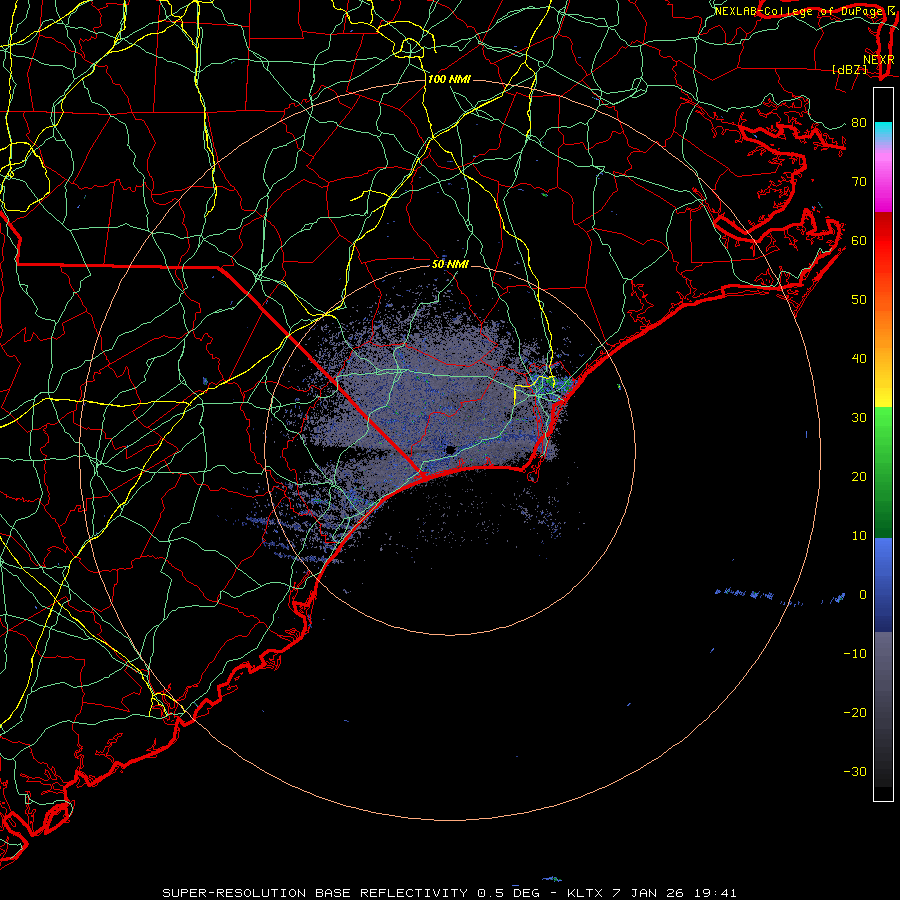Pick the gray band on the color scale
Image resolution: width=900 pixels, height=900 pixels.
click(883, 709)
